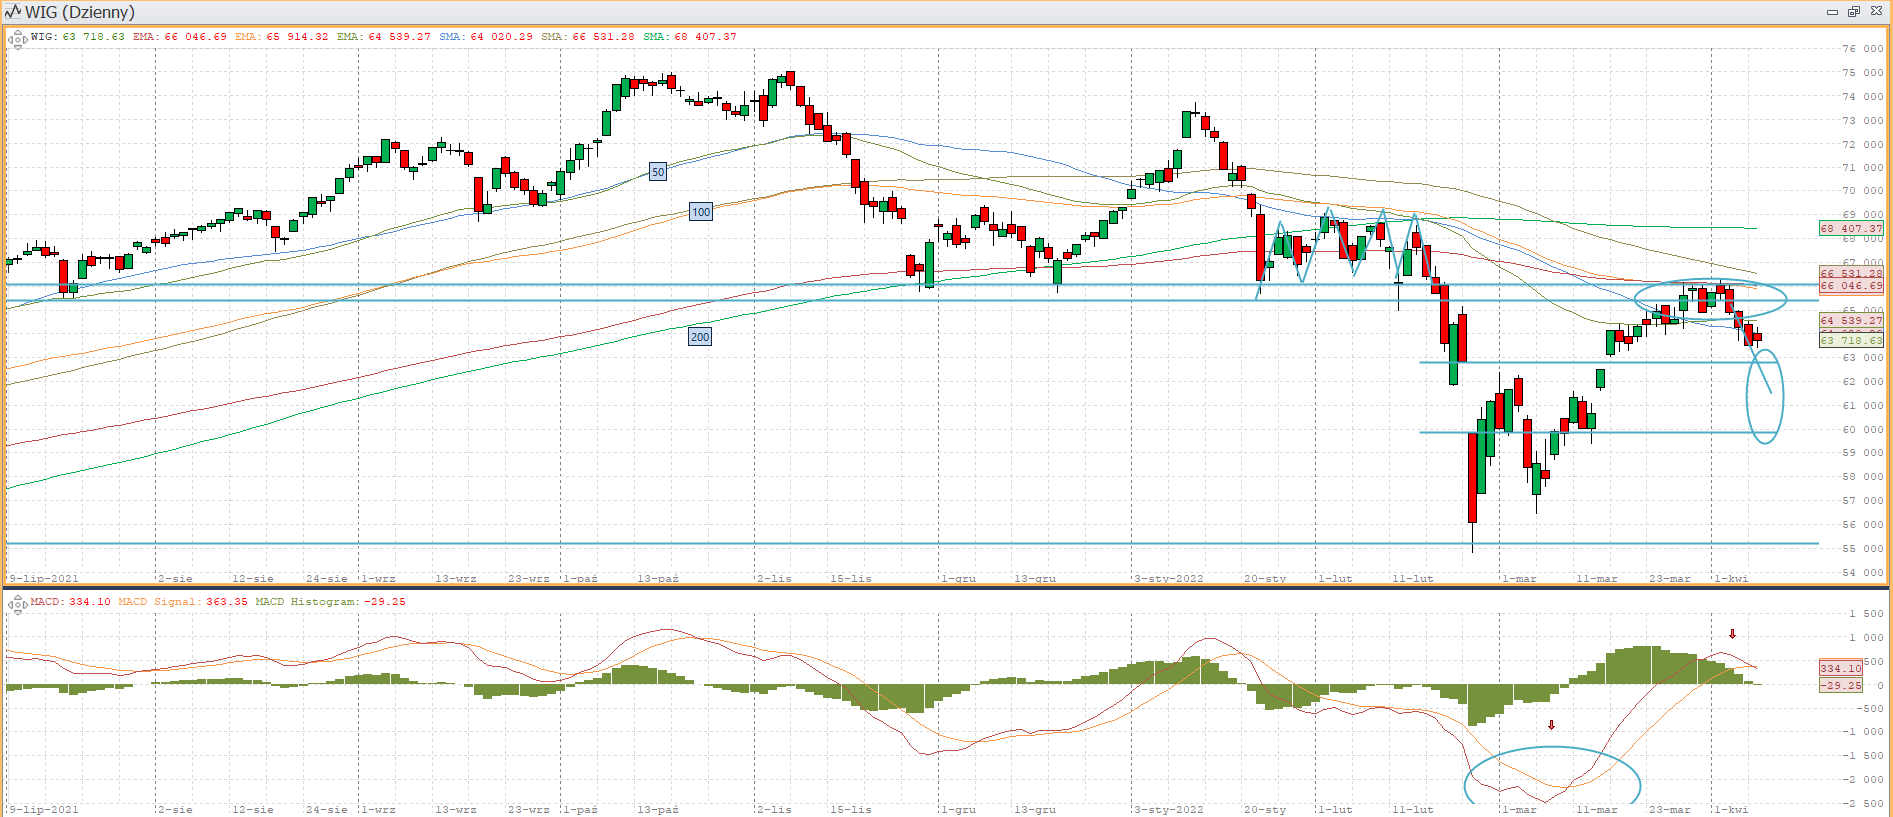Click the pan arrows icon in MACD panel
The width and height of the screenshot is (1893, 817).
click(x=17, y=604)
